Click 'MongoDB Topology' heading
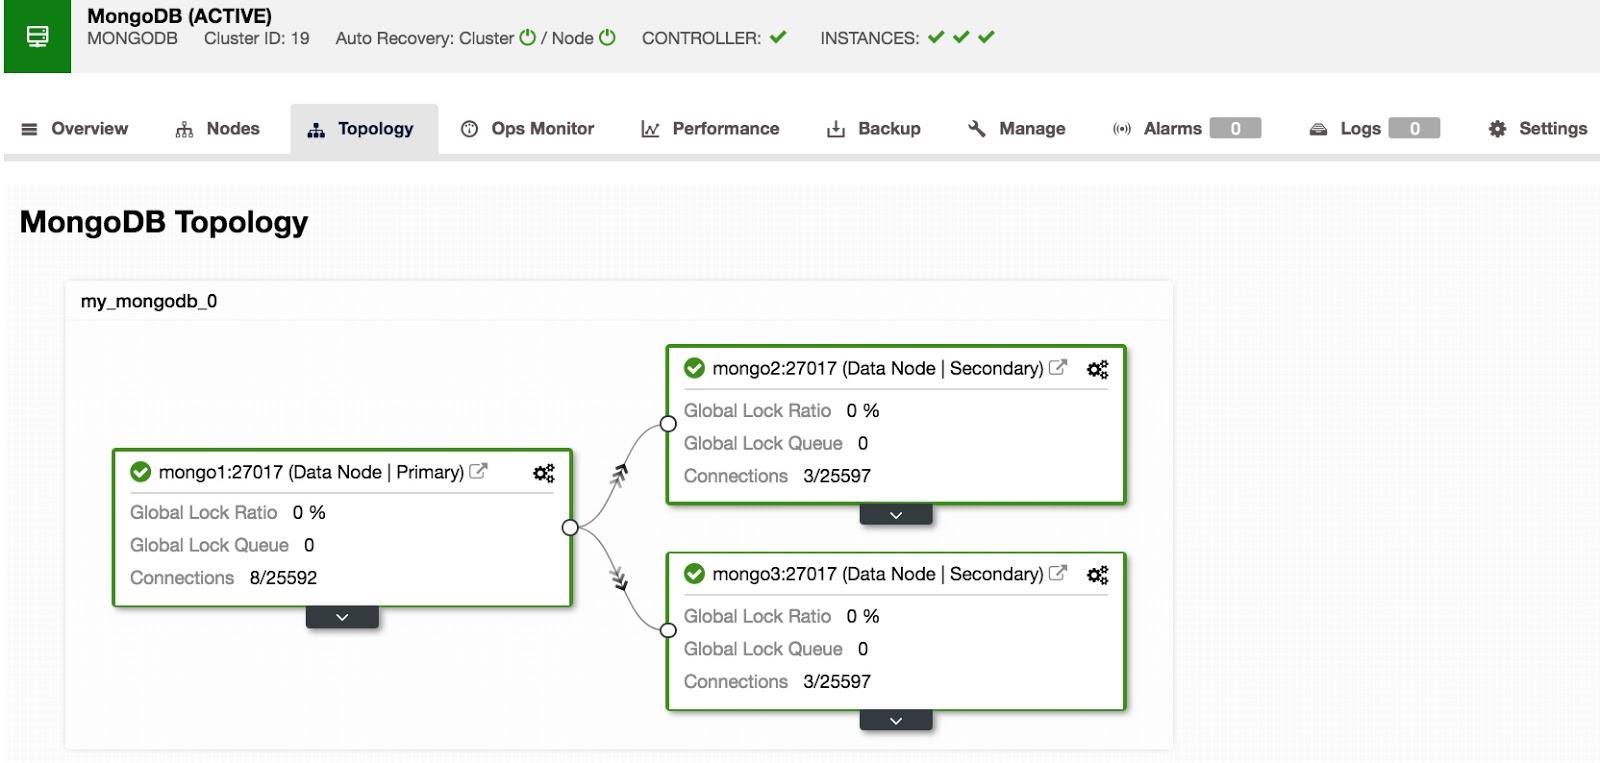Image resolution: width=1600 pixels, height=763 pixels. click(x=164, y=222)
